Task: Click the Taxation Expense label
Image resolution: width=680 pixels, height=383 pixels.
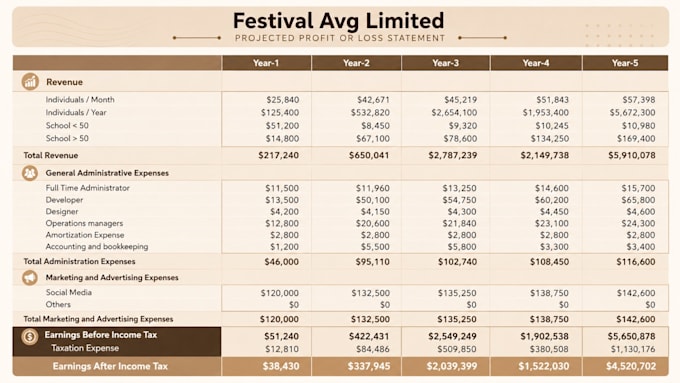Action: pos(85,348)
